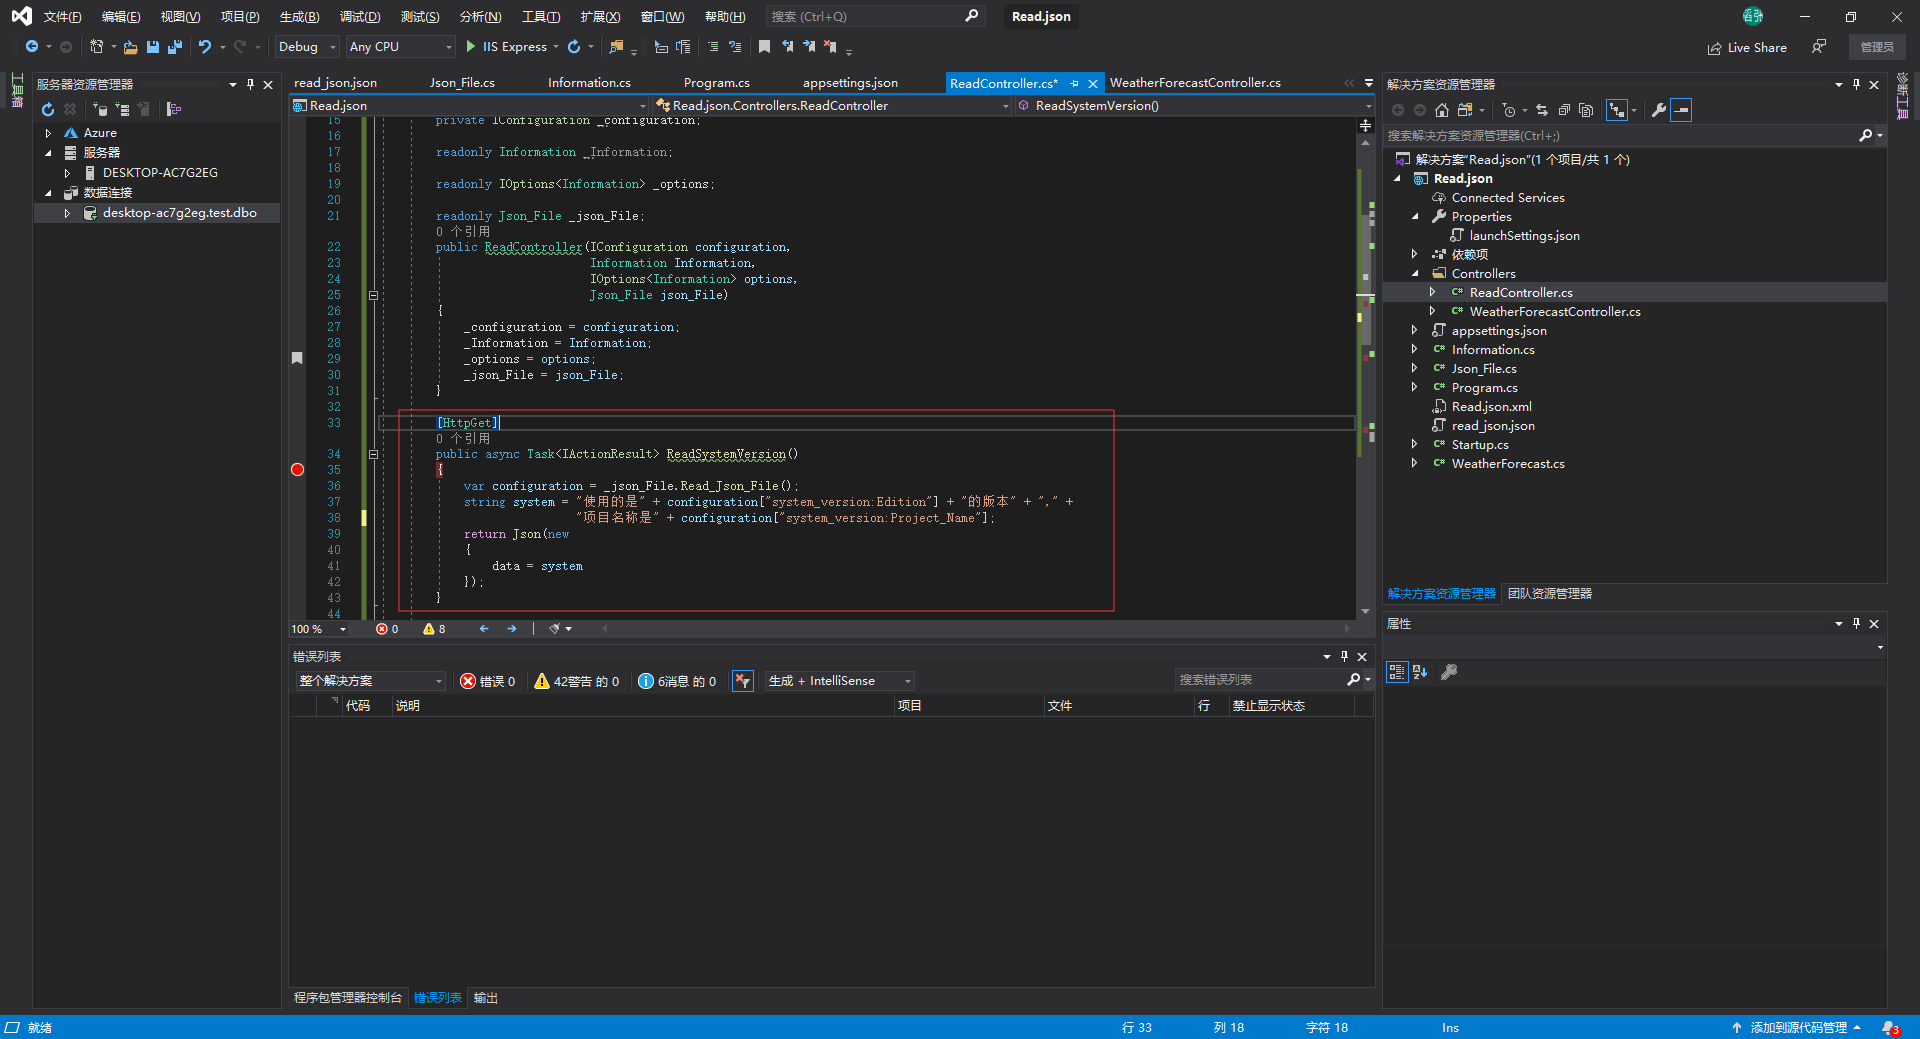This screenshot has height=1039, width=1920.
Task: Open the 文件(F) menu
Action: (x=62, y=17)
